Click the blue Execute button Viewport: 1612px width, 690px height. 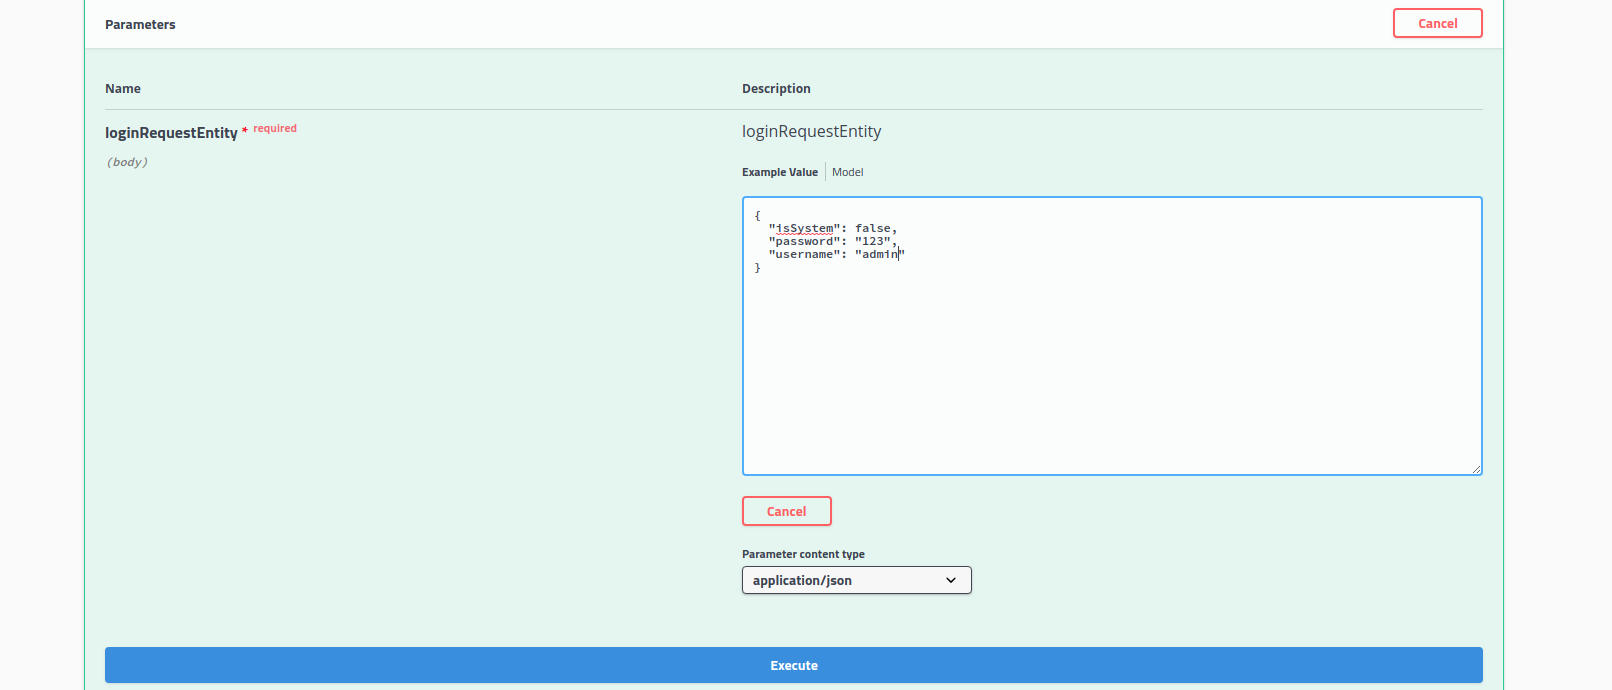point(793,665)
